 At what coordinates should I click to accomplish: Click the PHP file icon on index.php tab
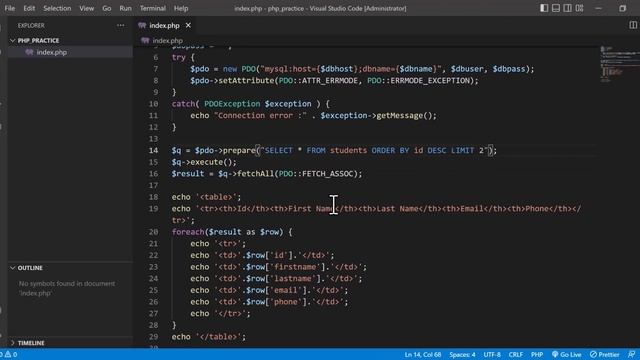coord(142,25)
